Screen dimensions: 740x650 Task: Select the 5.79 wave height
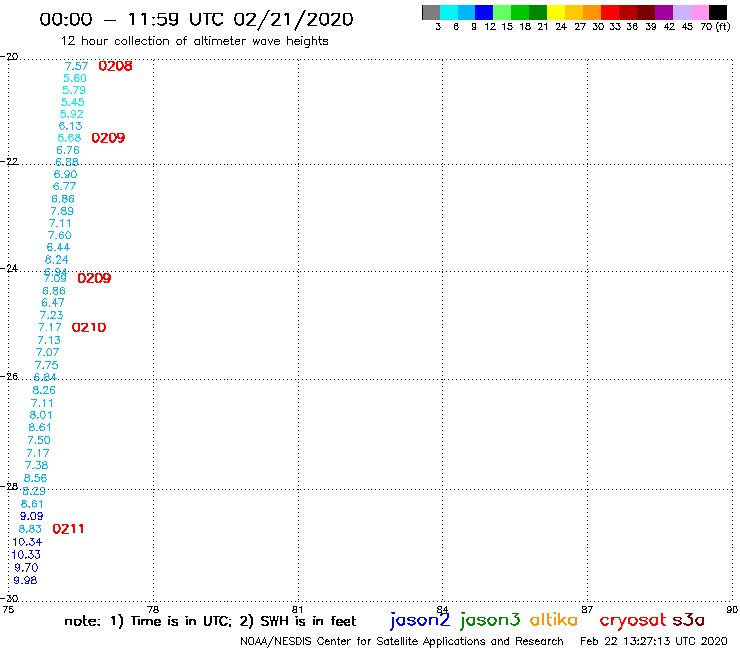[x=74, y=90]
